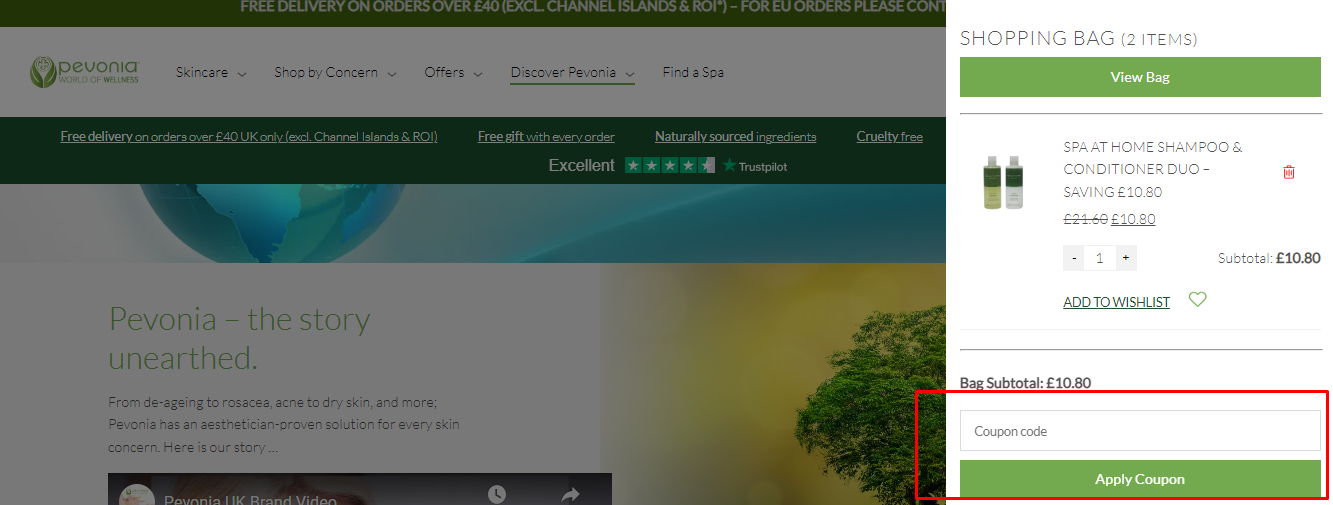Open the Cruelty free link
The image size is (1333, 505).
tap(889, 136)
